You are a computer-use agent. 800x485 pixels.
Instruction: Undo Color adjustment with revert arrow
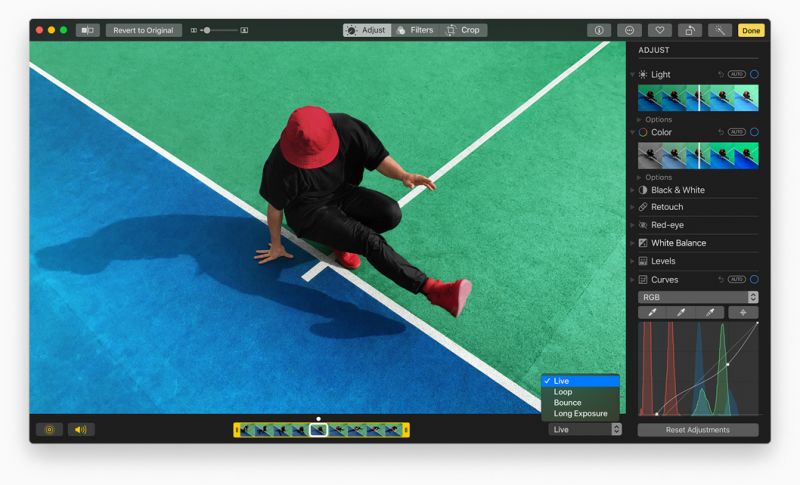click(x=721, y=132)
